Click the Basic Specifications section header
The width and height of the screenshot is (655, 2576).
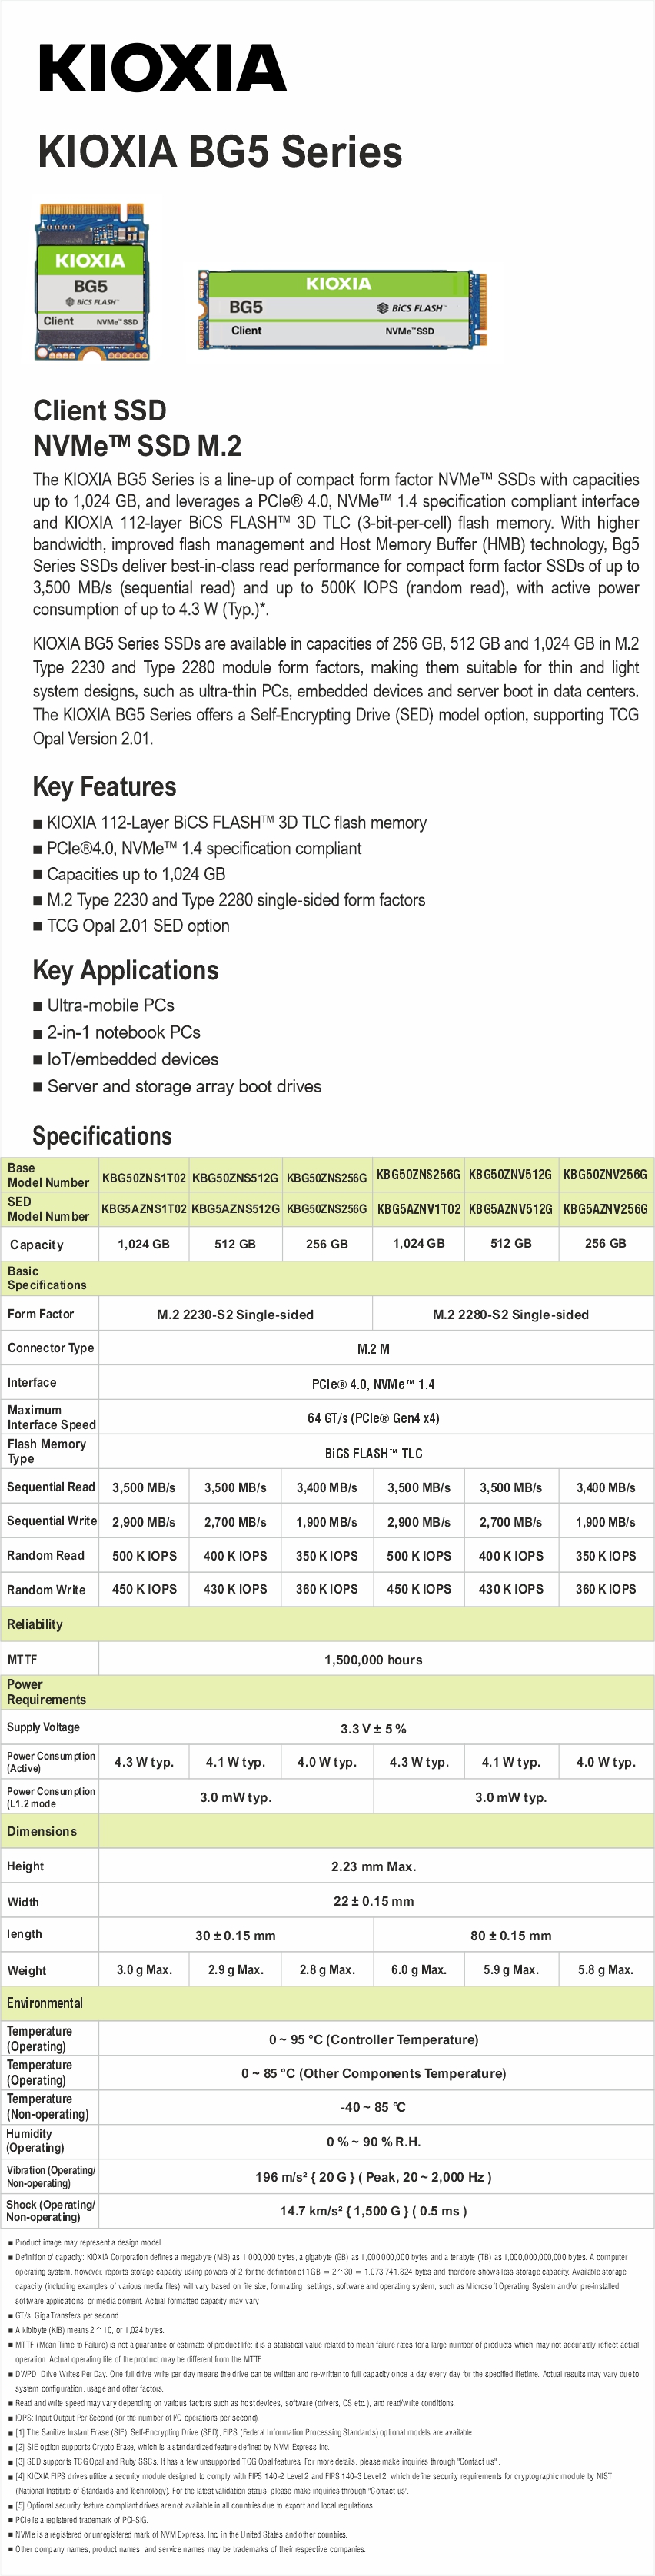[47, 1278]
